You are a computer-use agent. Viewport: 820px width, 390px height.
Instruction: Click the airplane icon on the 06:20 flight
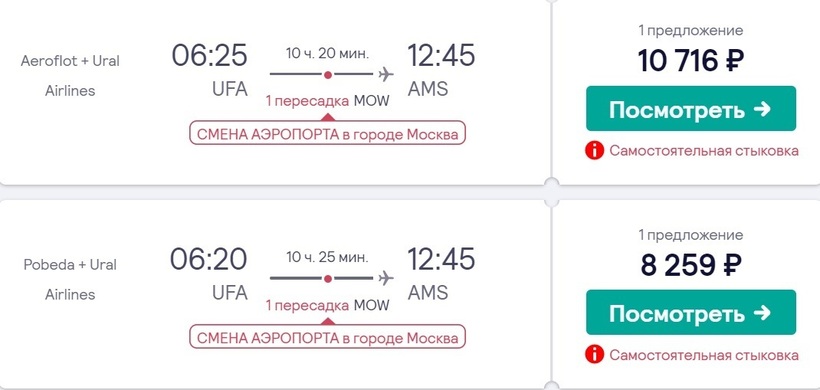pyautogui.click(x=386, y=278)
